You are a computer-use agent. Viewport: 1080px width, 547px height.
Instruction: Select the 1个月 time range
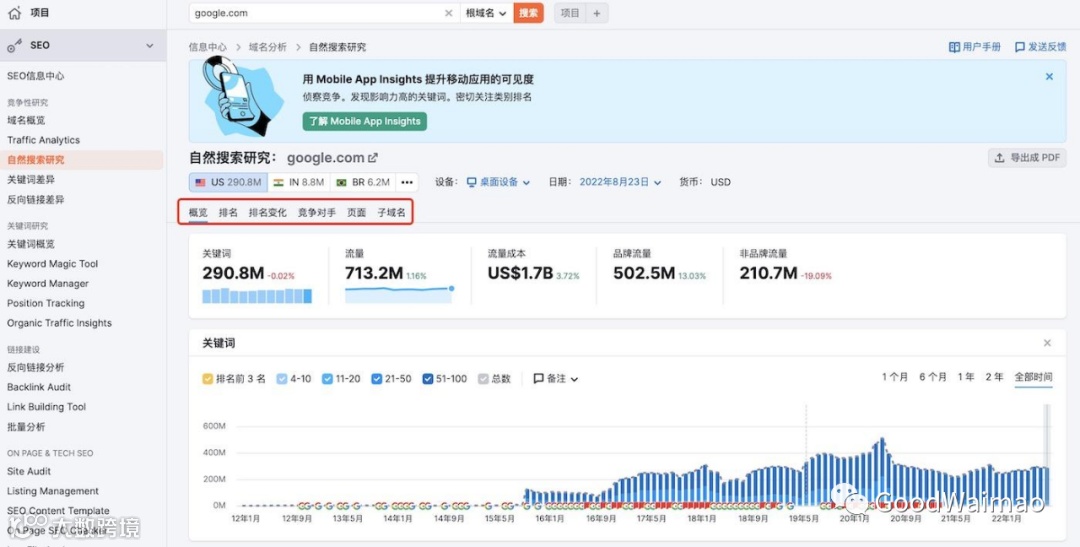coord(895,378)
